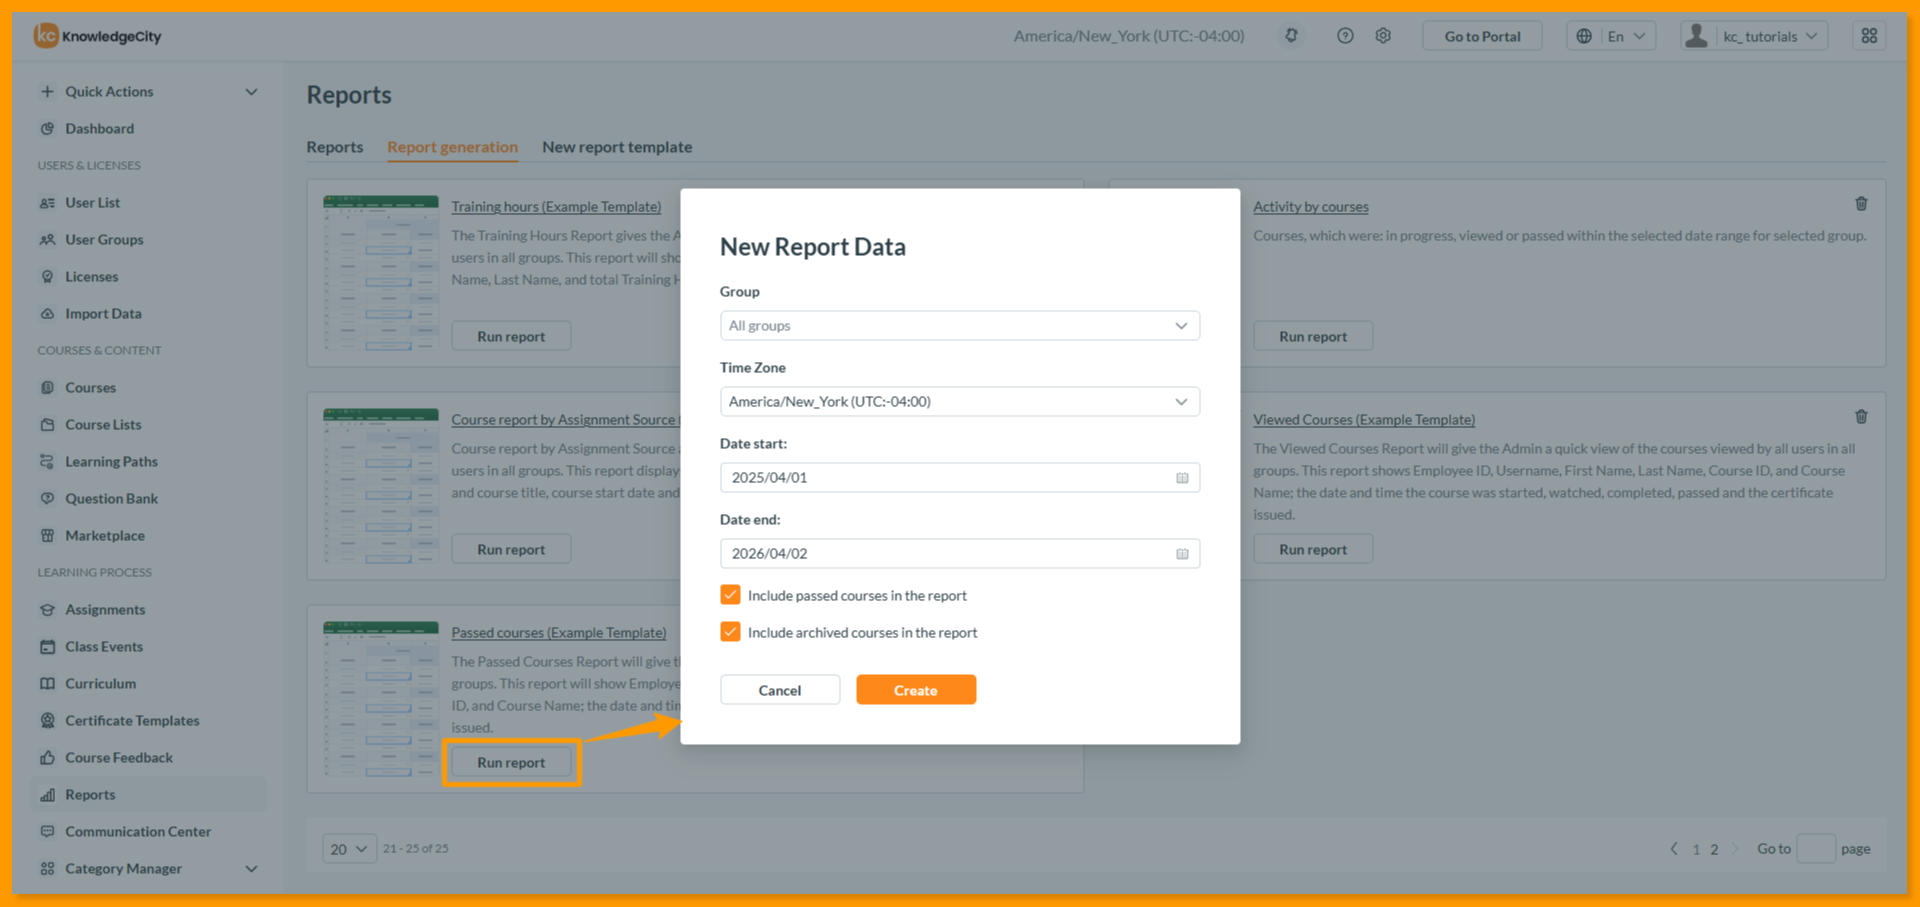
Task: Change the page size dropdown showing 20
Action: (x=349, y=849)
